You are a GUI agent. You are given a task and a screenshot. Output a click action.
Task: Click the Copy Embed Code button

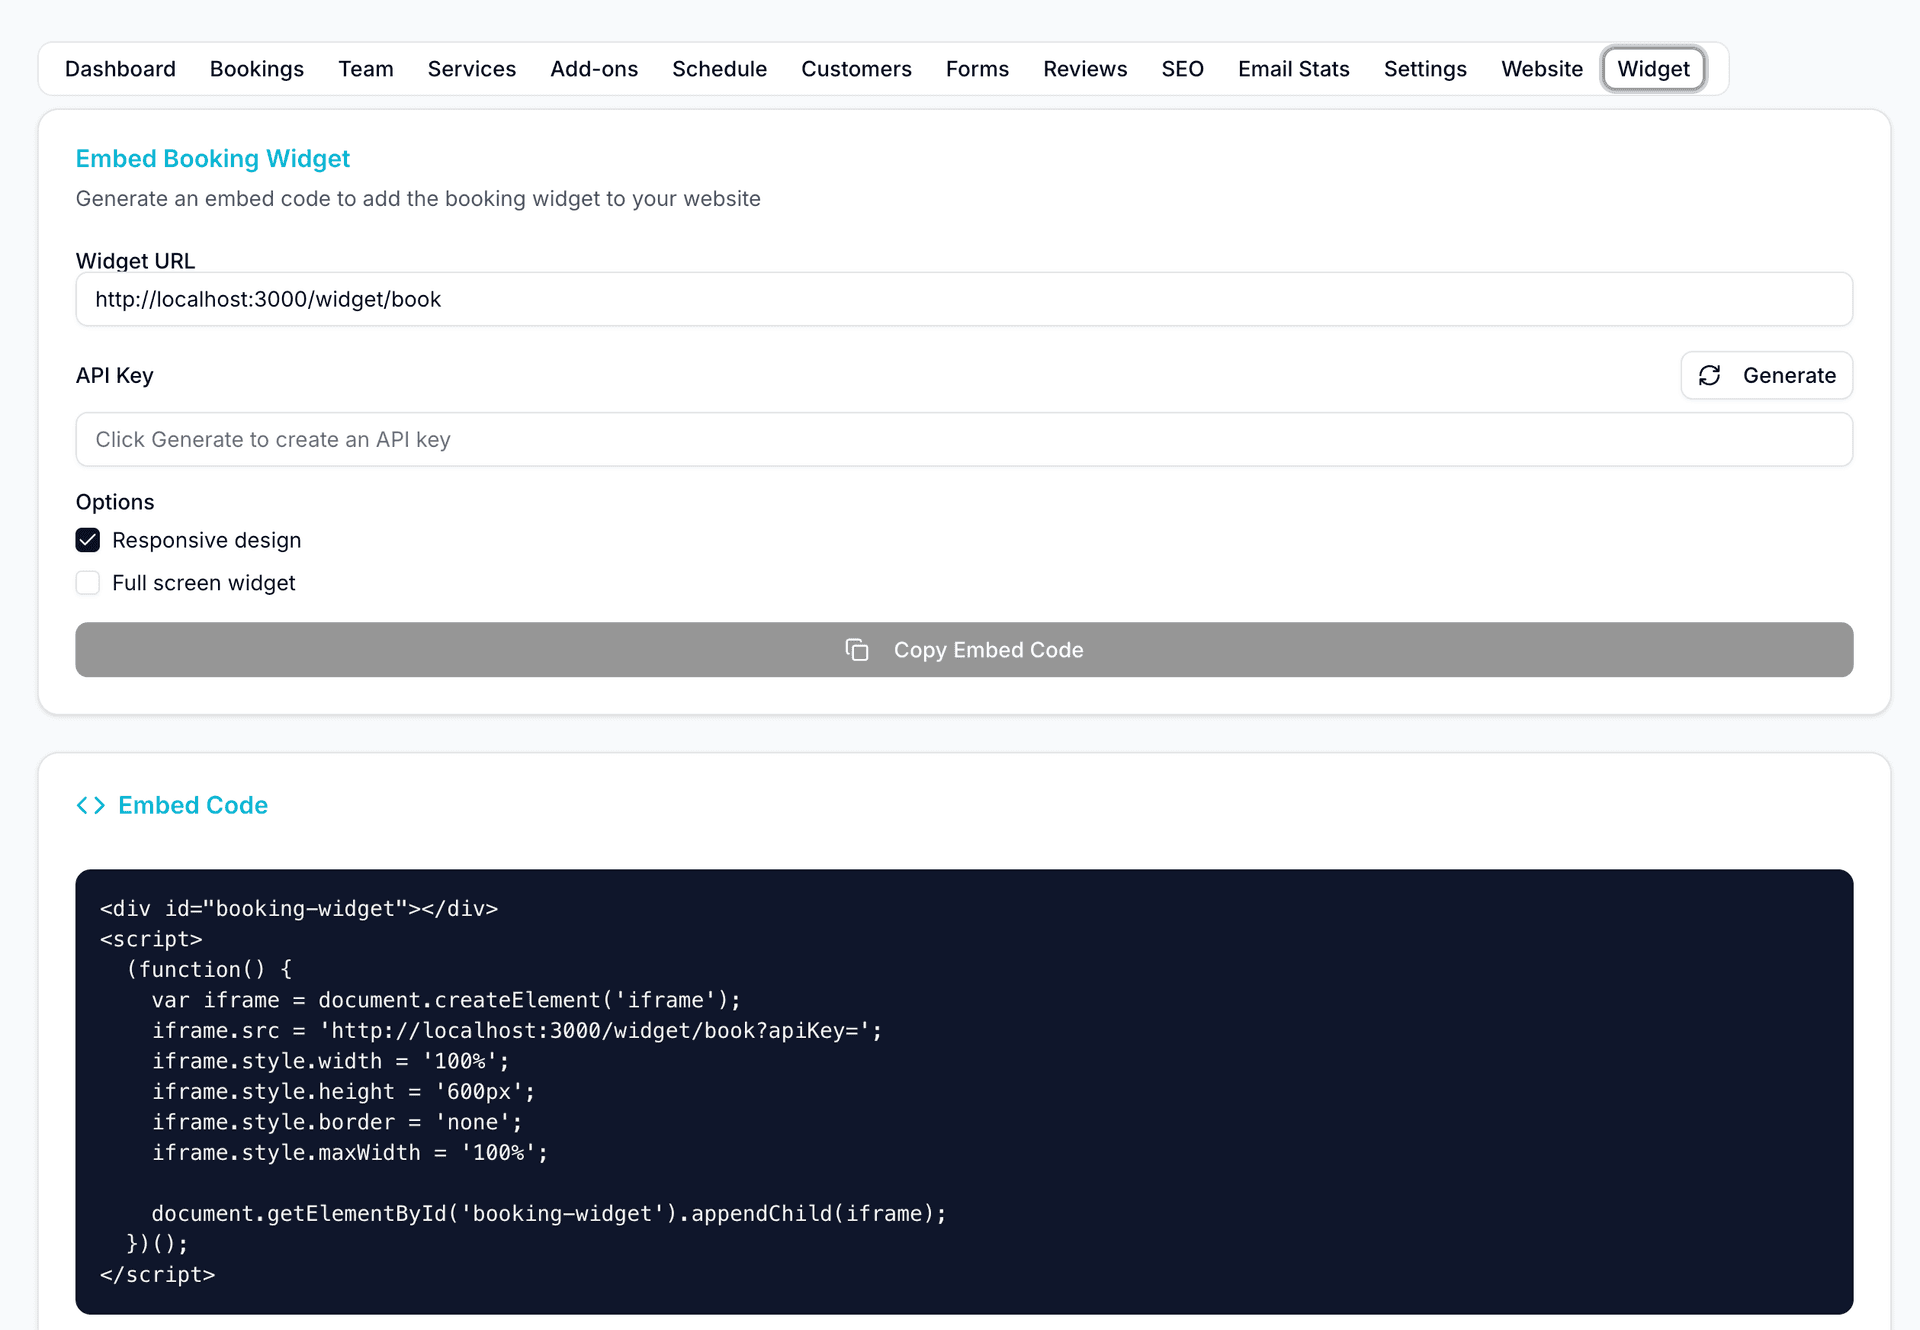pos(964,649)
